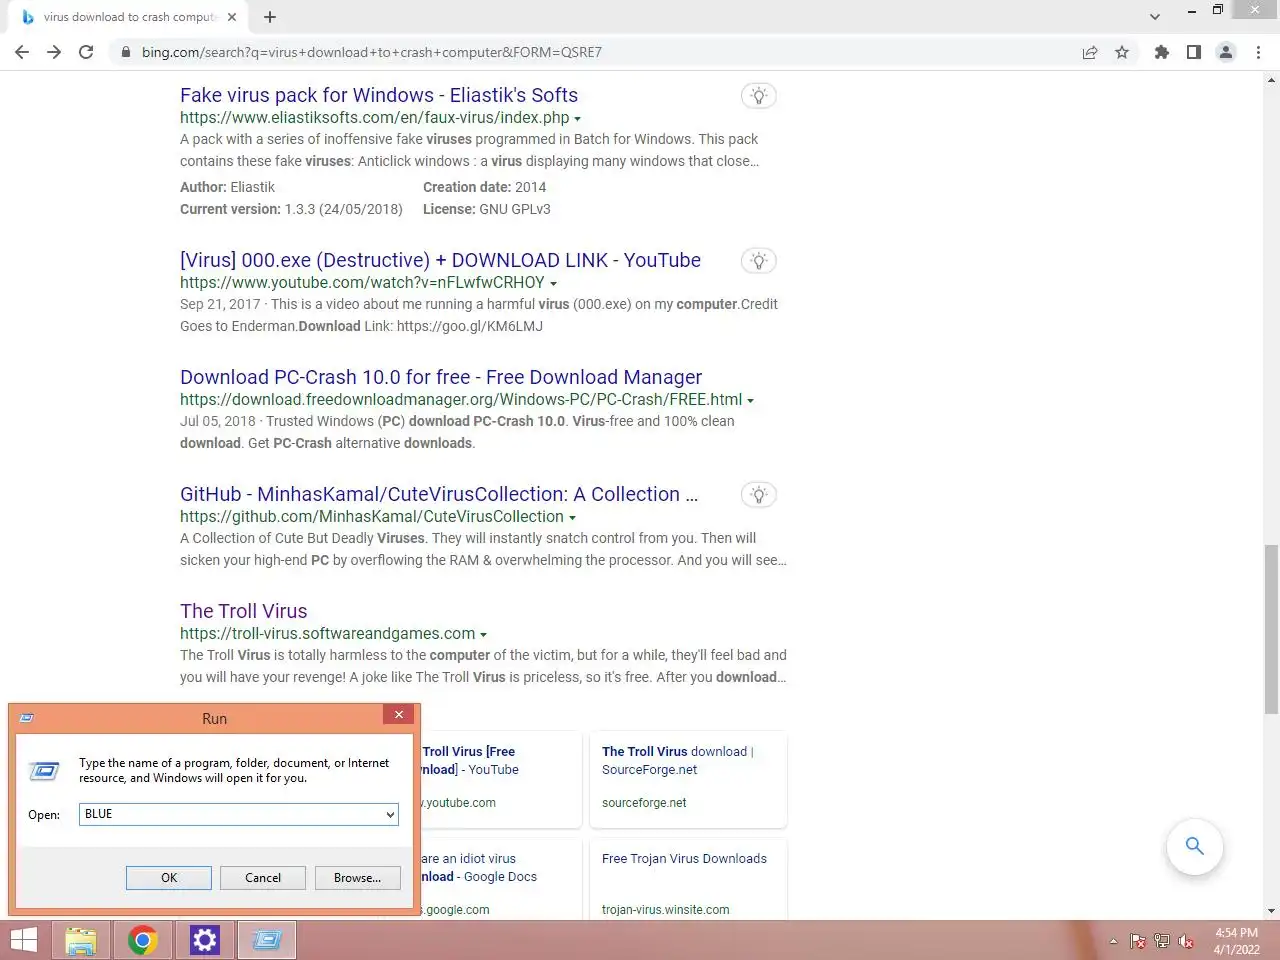Open Download PC-Crash 10.0 for free link
This screenshot has height=960, width=1280.
[441, 377]
